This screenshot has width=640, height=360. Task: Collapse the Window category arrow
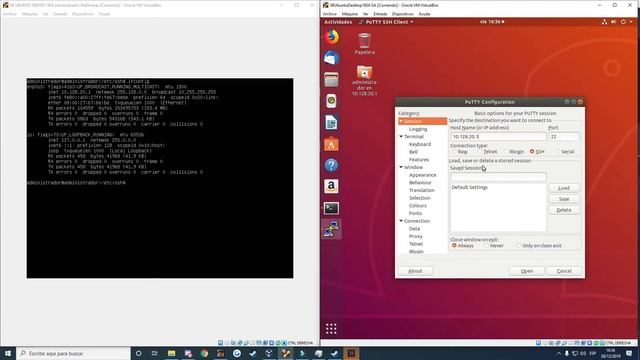point(401,167)
